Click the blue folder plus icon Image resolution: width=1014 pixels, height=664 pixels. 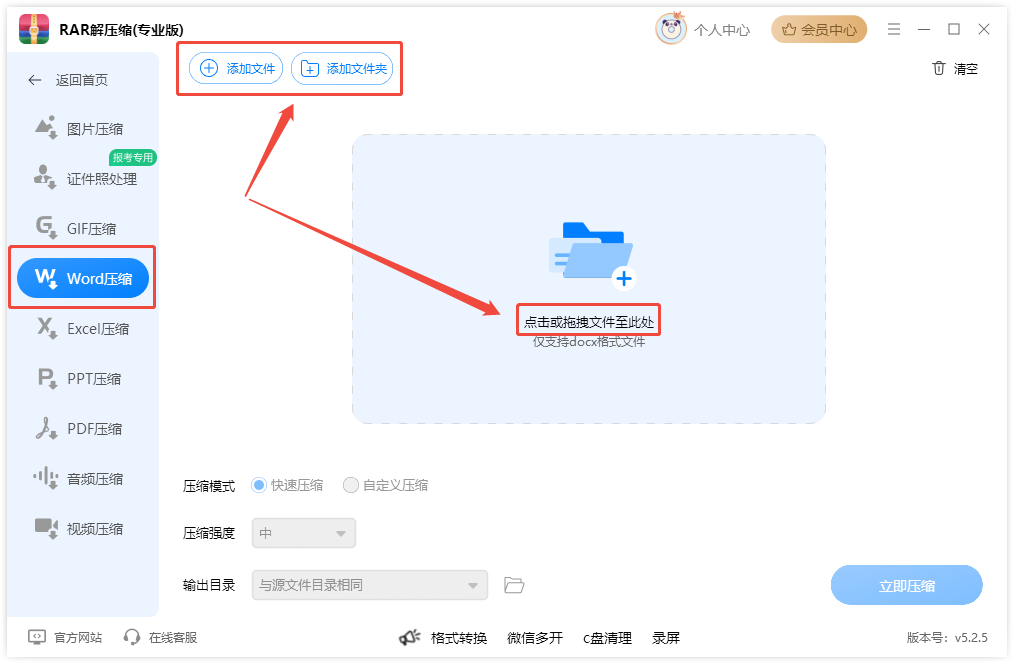point(592,255)
